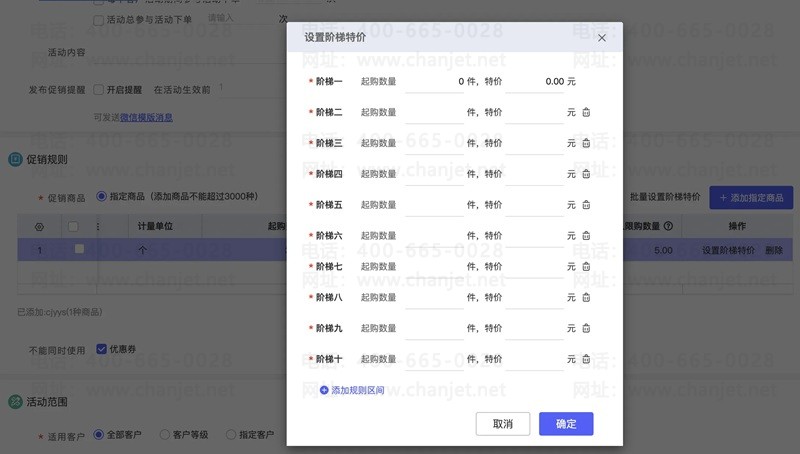Open 微信模版消息 link
The width and height of the screenshot is (800, 454).
146,117
